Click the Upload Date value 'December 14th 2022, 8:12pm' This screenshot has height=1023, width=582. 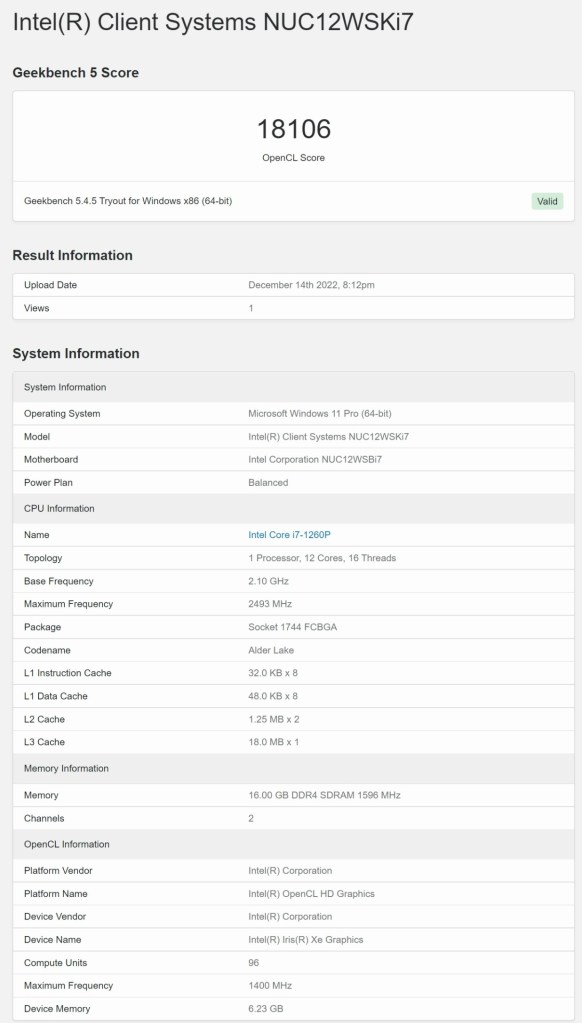(311, 285)
